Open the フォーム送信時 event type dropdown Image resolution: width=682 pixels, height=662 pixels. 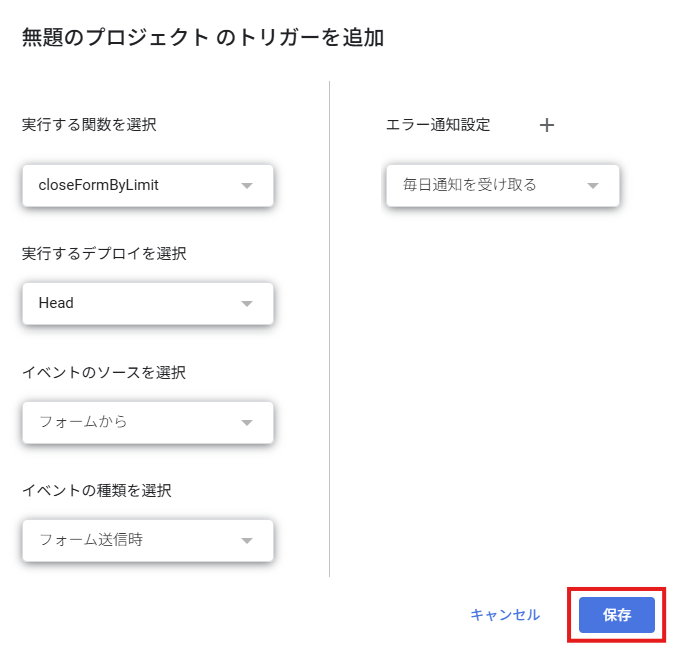(x=148, y=541)
